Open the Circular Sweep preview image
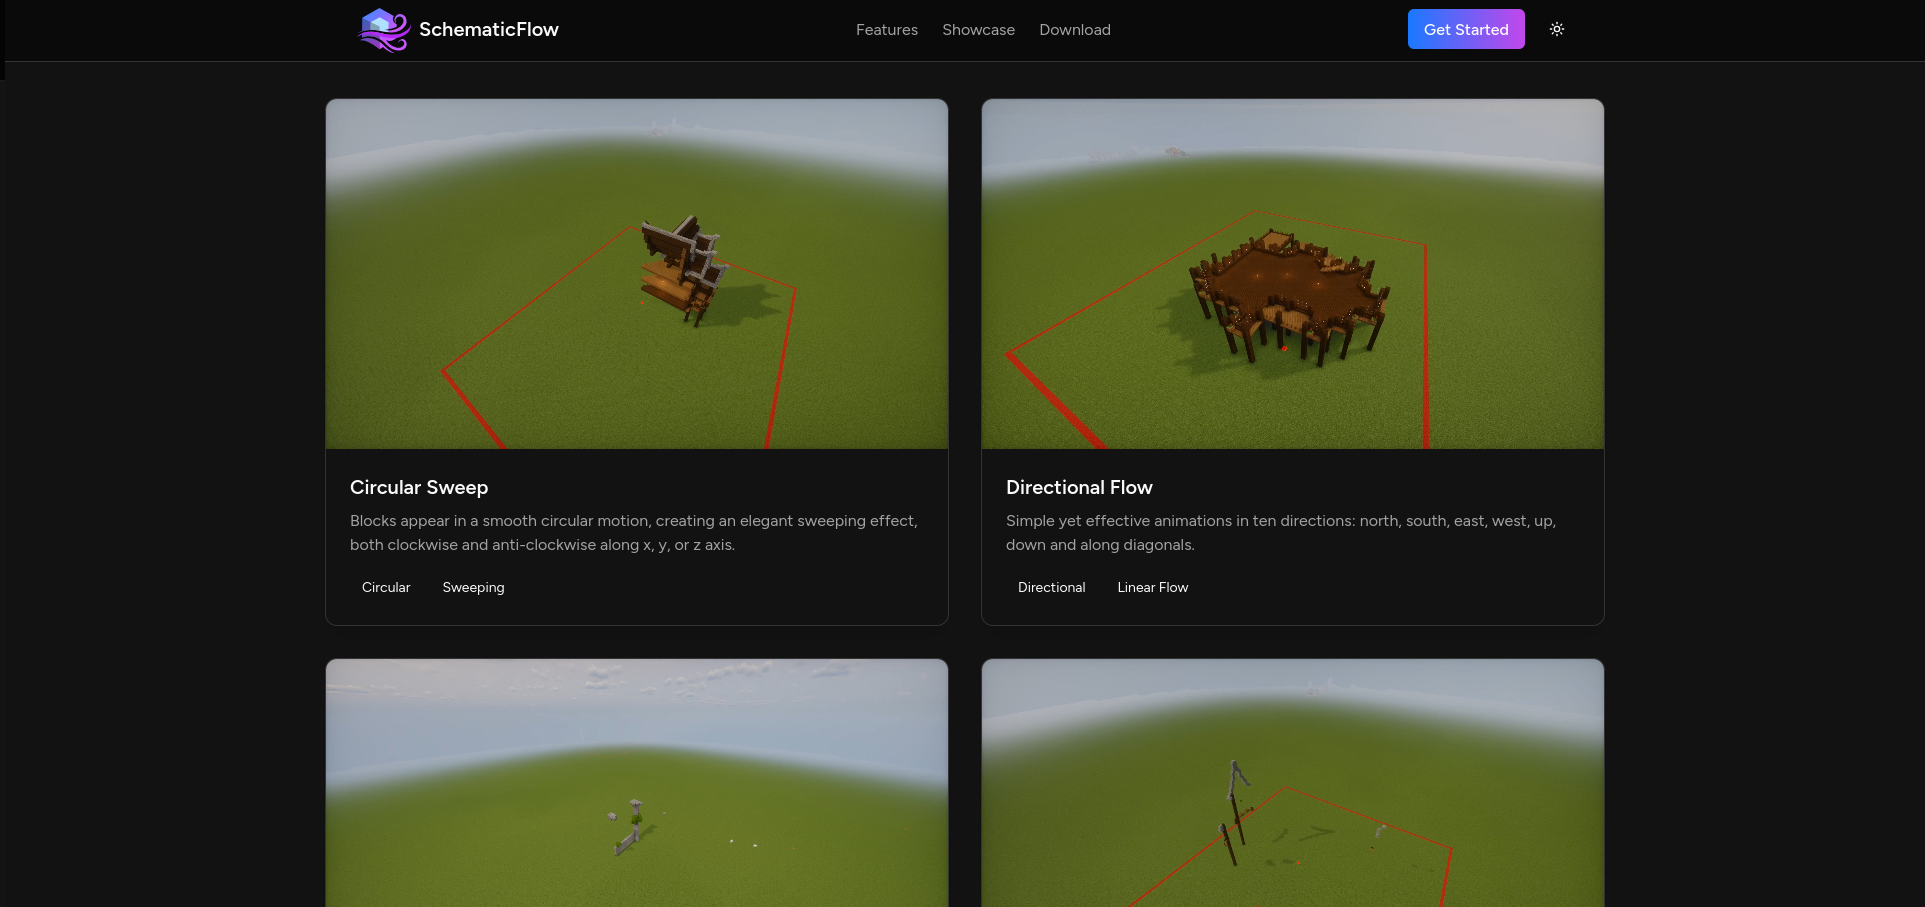1925x907 pixels. [636, 274]
